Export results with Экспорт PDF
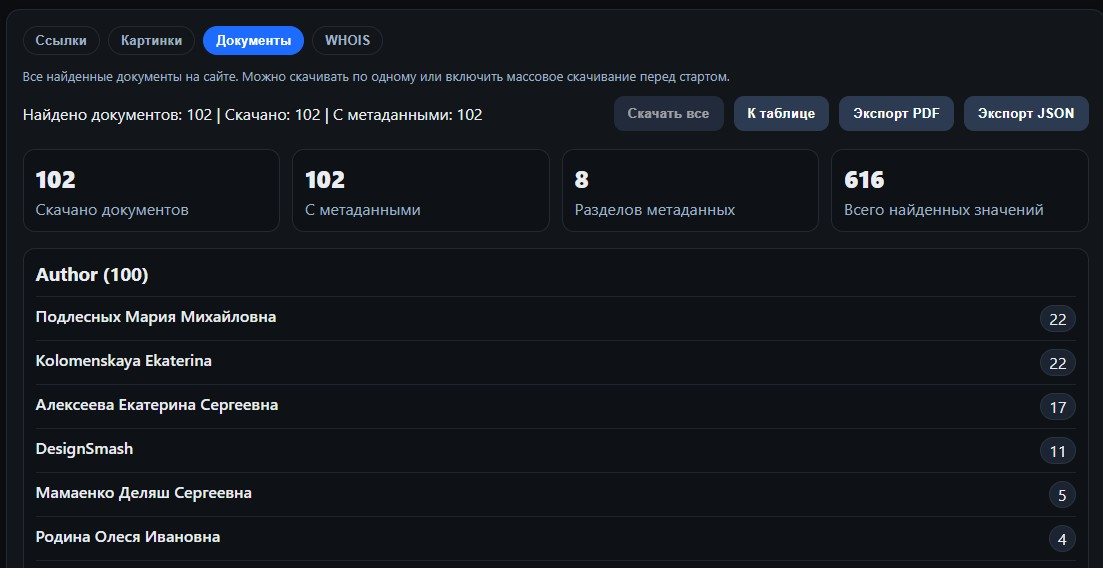Screen dimensions: 1103x568 point(896,113)
